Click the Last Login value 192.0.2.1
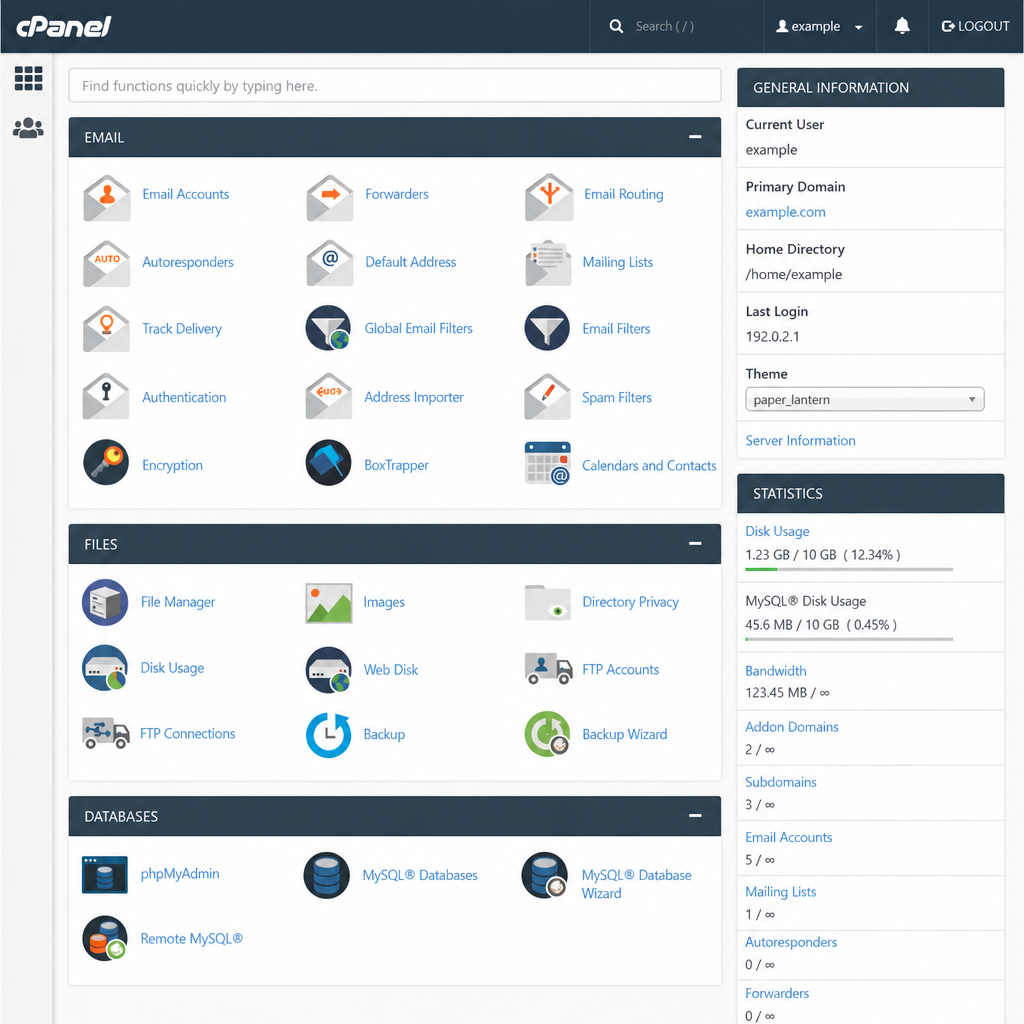 pos(772,337)
